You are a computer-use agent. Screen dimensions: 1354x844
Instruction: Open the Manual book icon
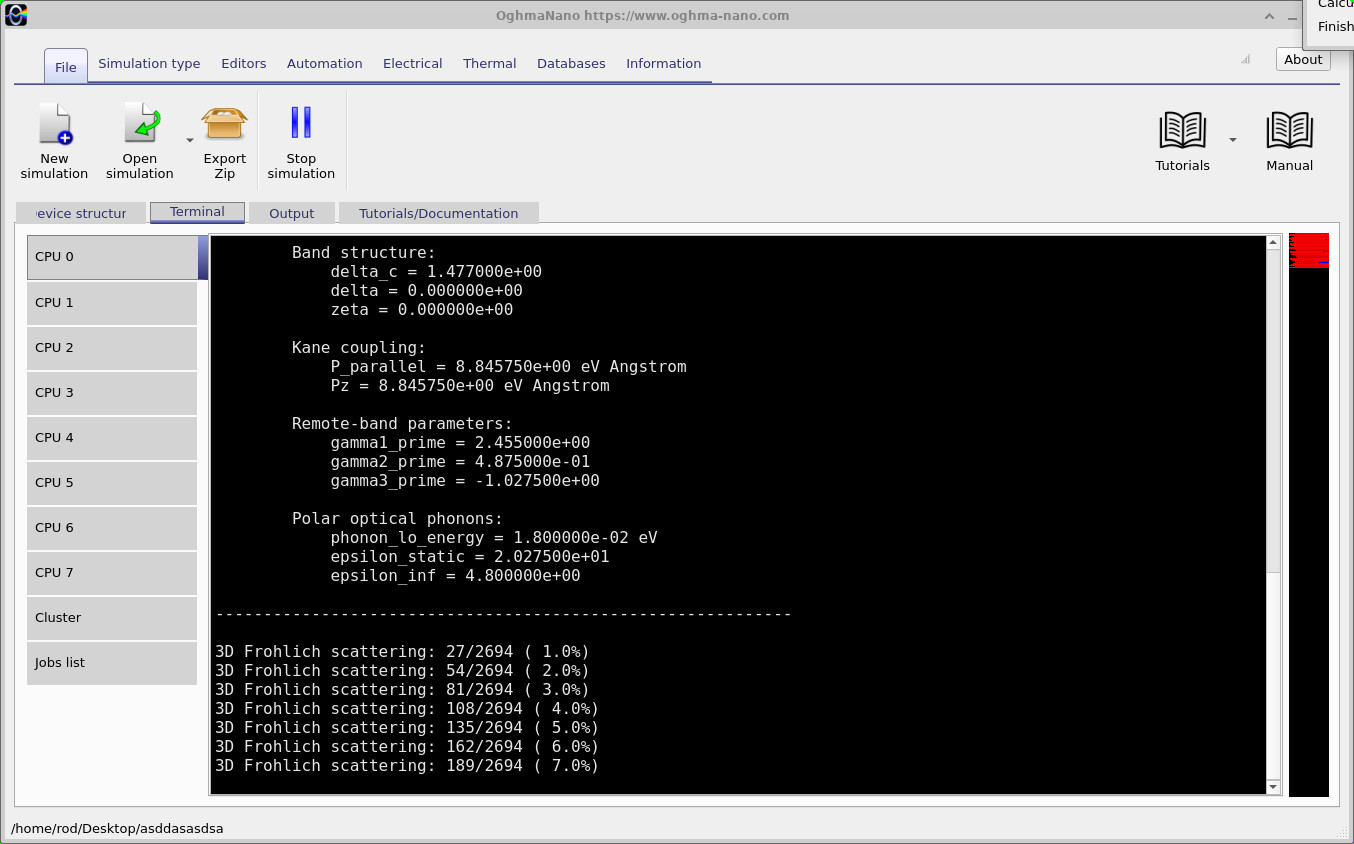(1289, 130)
